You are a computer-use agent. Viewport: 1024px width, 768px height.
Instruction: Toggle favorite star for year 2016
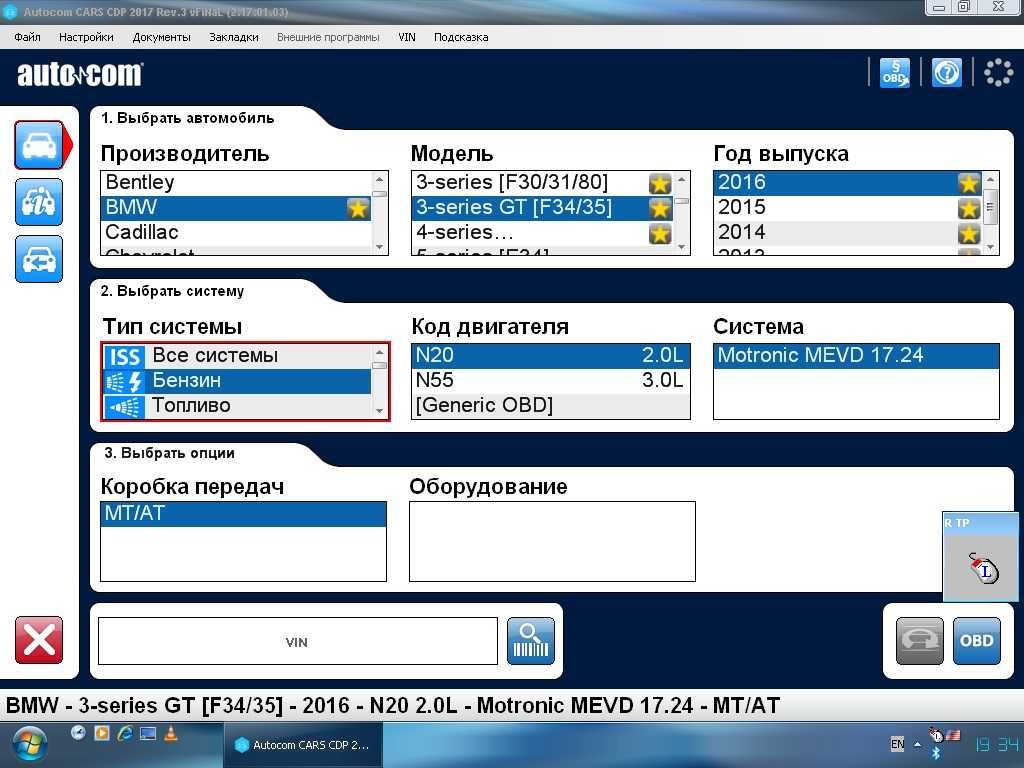(969, 184)
